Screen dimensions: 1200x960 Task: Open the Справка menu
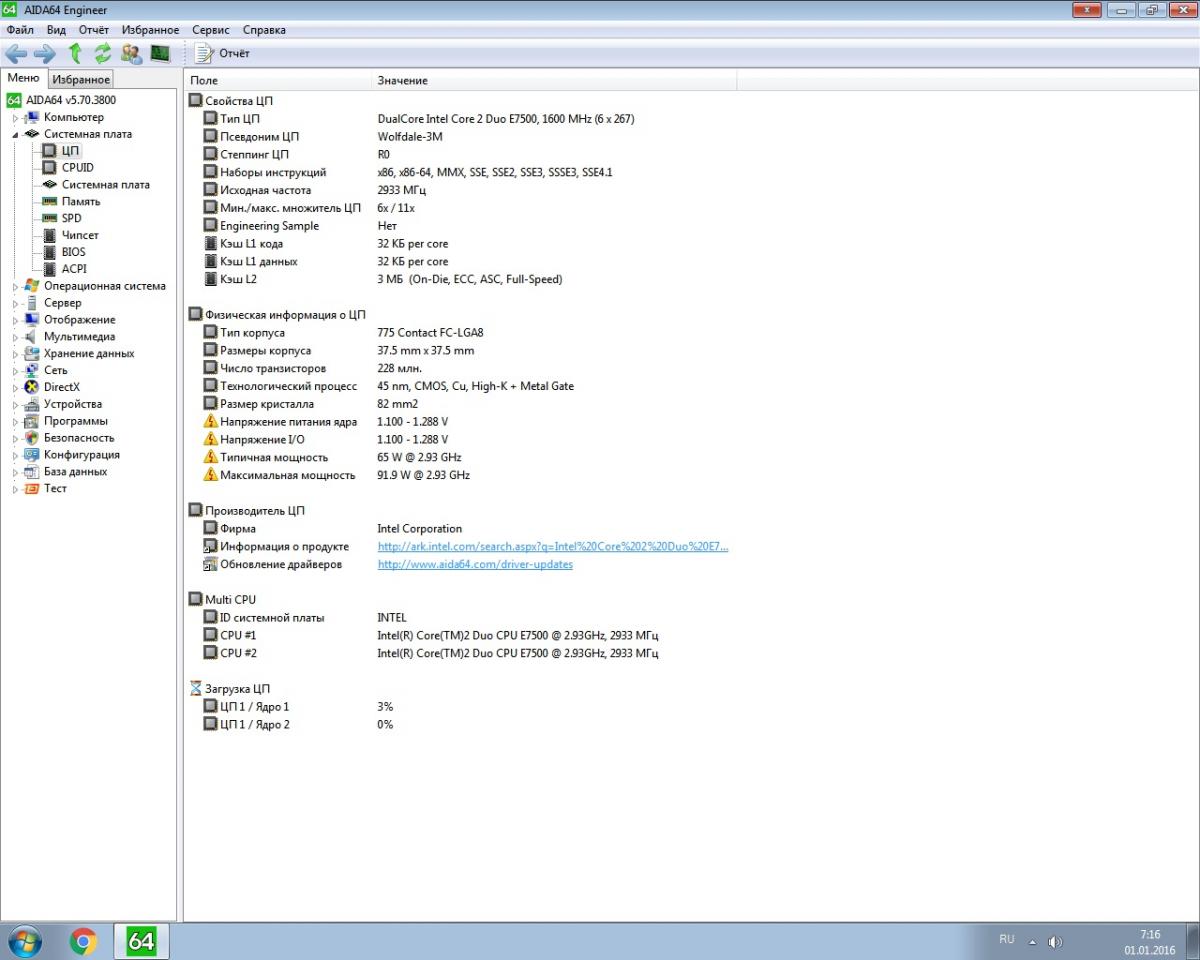264,30
